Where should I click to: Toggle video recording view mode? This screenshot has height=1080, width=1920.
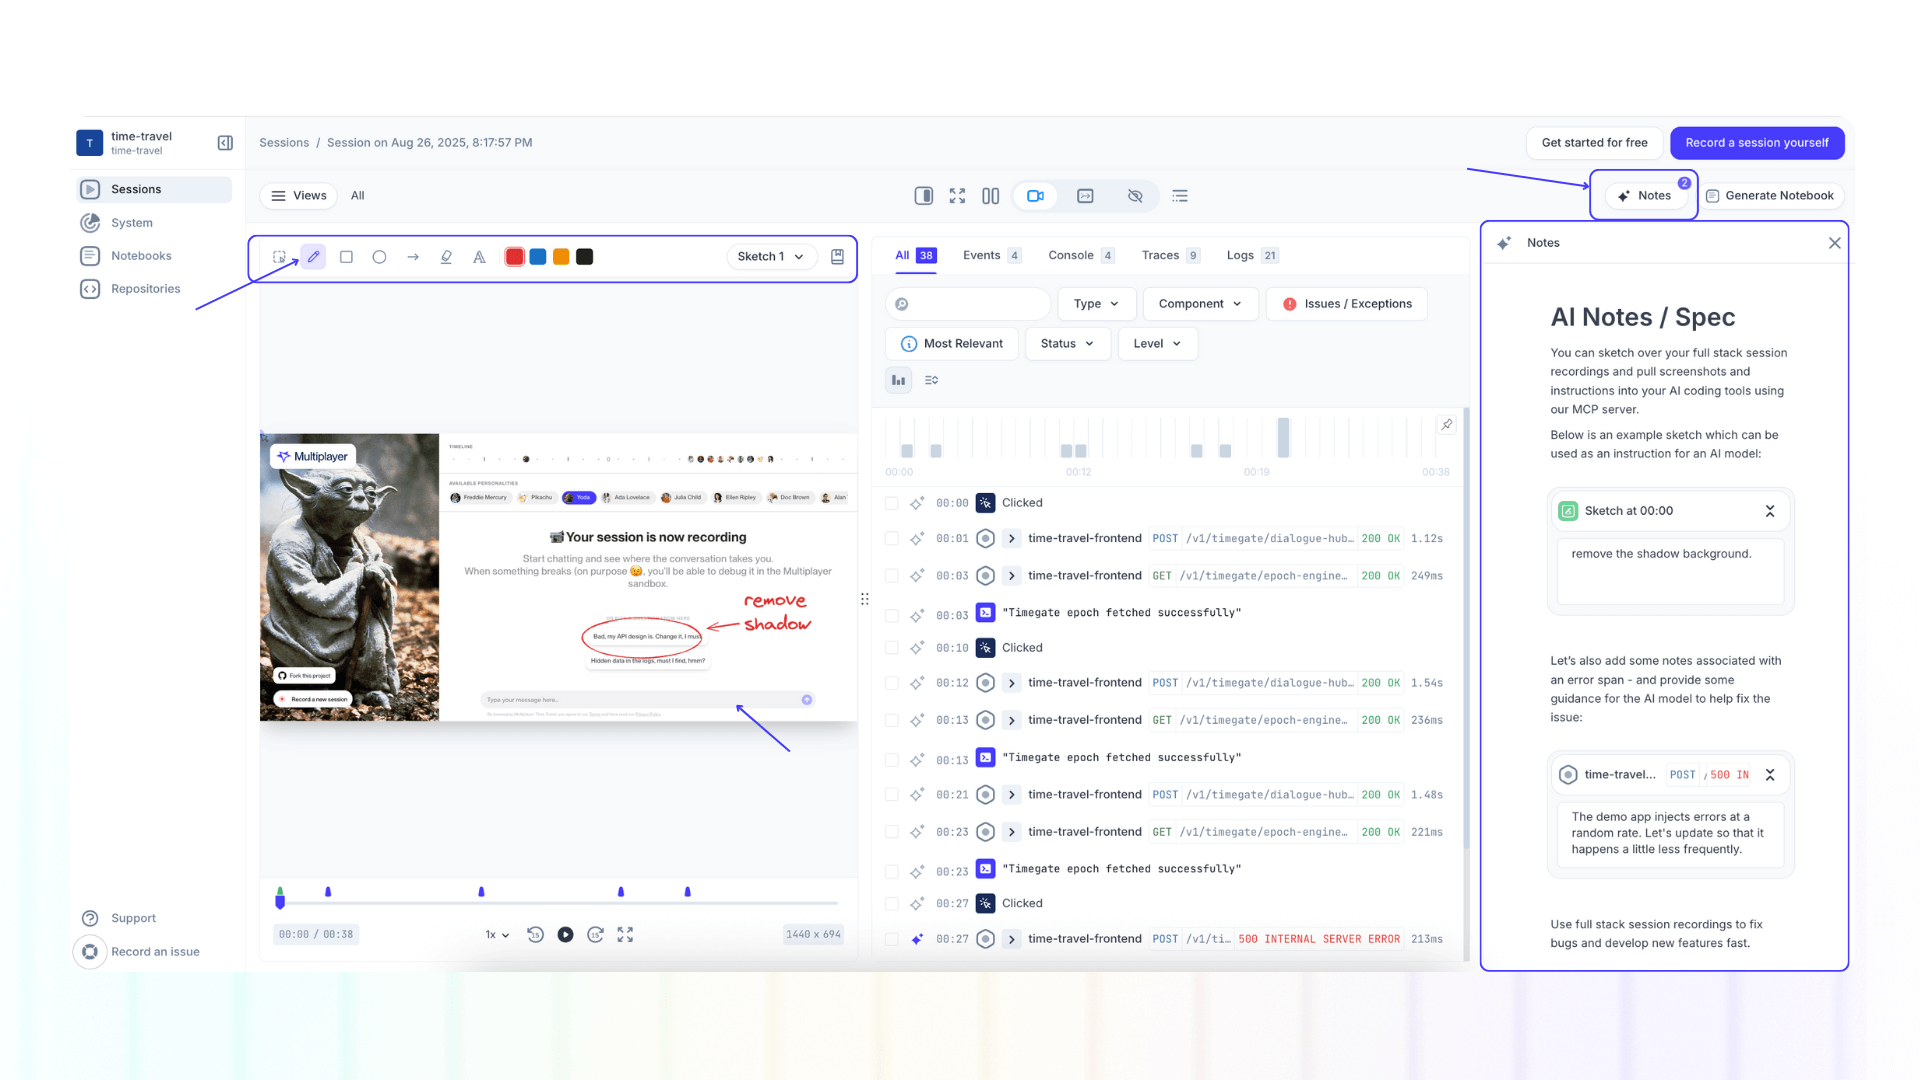pos(1035,195)
